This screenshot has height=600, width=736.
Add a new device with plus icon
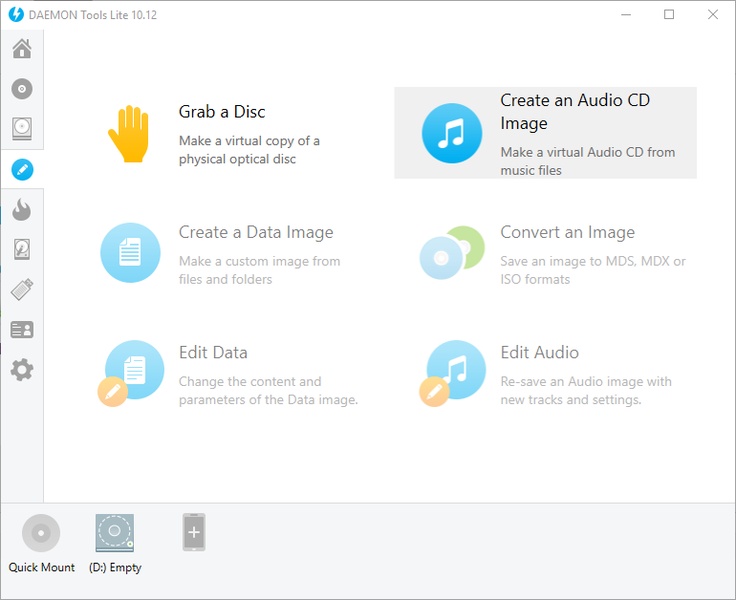(x=194, y=533)
